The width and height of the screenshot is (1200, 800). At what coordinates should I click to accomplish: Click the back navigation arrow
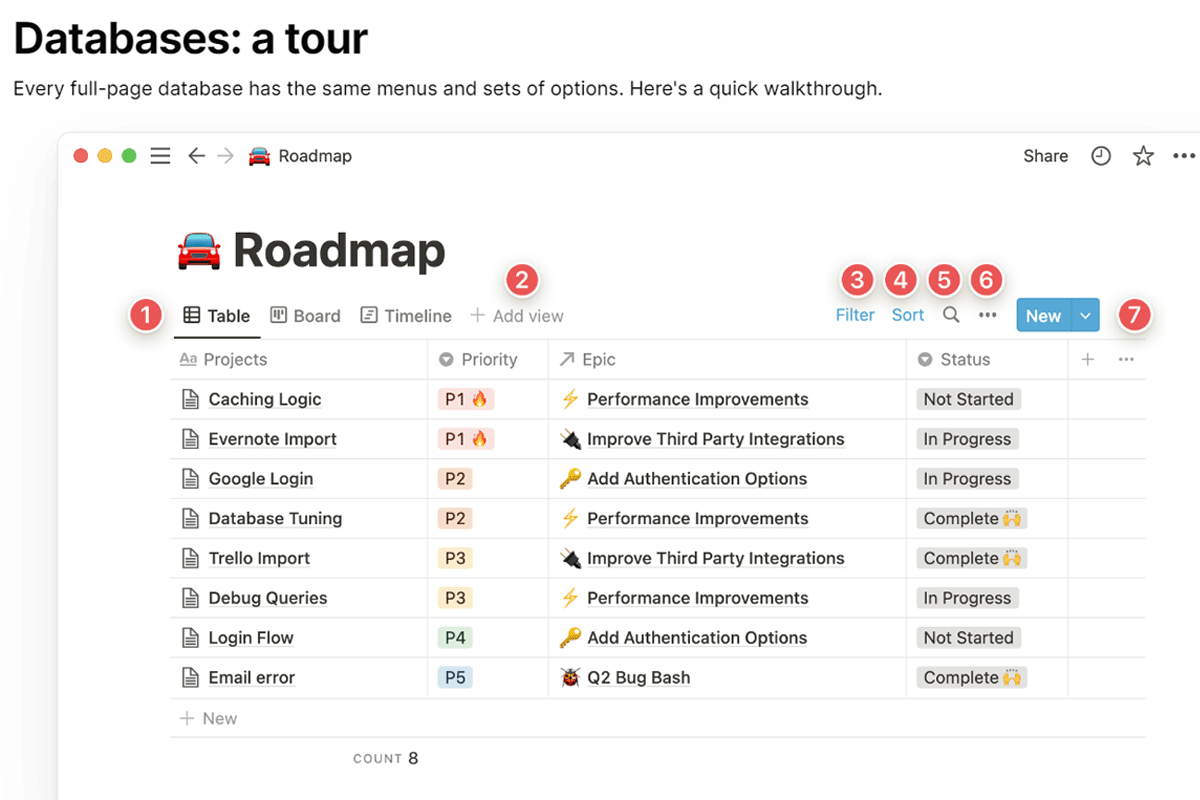pos(196,156)
